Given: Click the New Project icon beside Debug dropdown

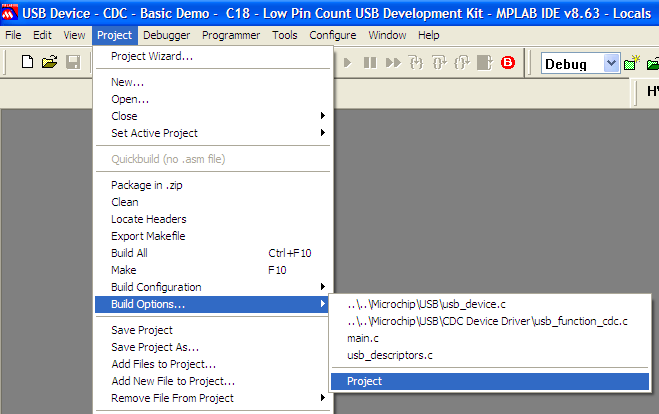Looking at the screenshot, I should (x=631, y=63).
